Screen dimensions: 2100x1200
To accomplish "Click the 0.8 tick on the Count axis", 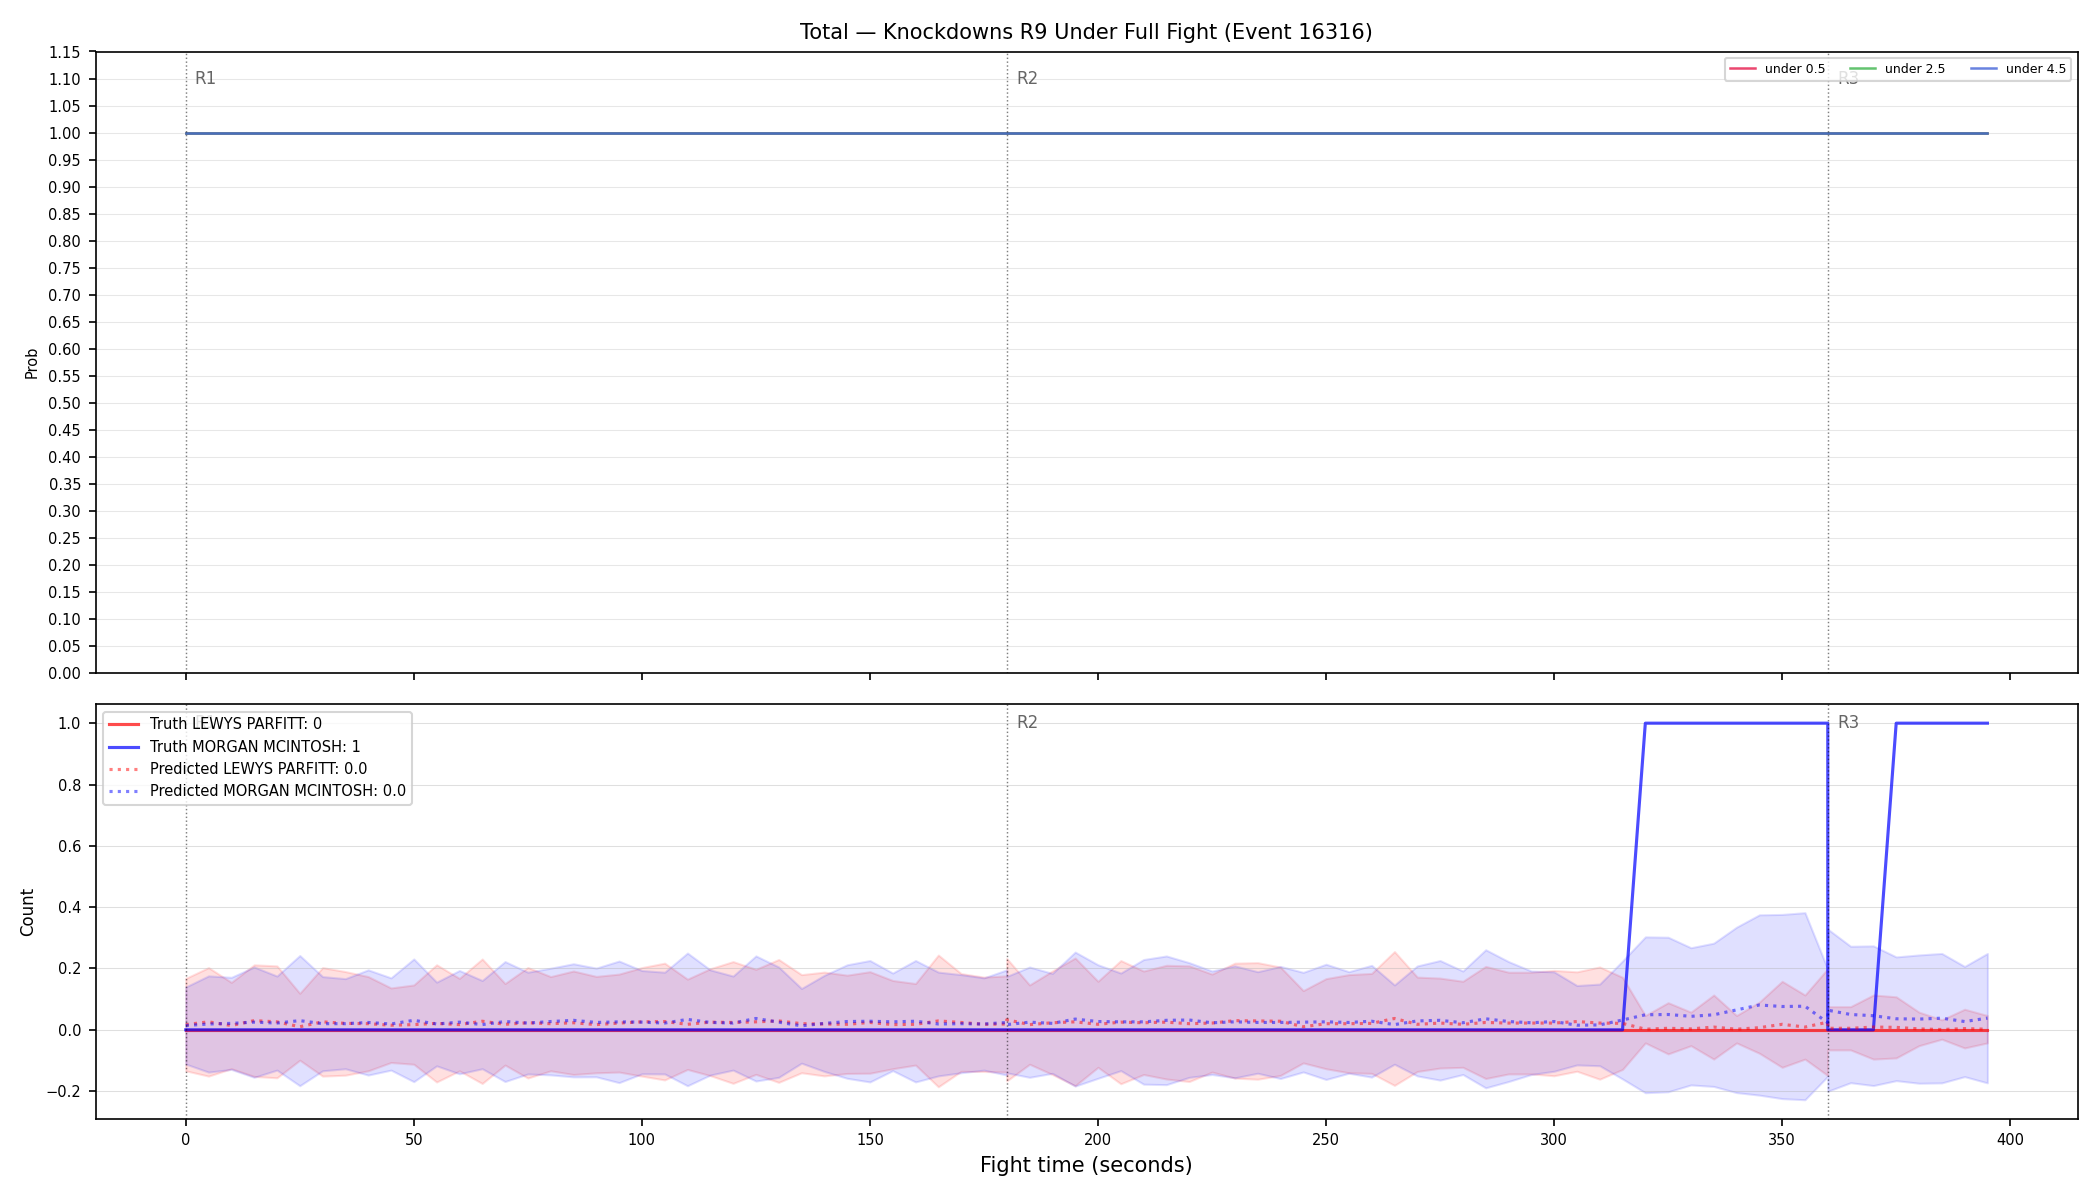I will coord(70,785).
